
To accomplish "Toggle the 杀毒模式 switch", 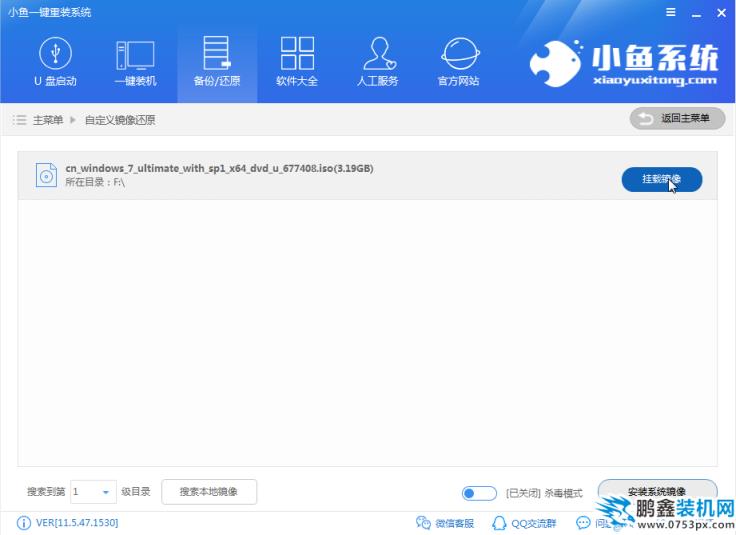I will (x=479, y=493).
